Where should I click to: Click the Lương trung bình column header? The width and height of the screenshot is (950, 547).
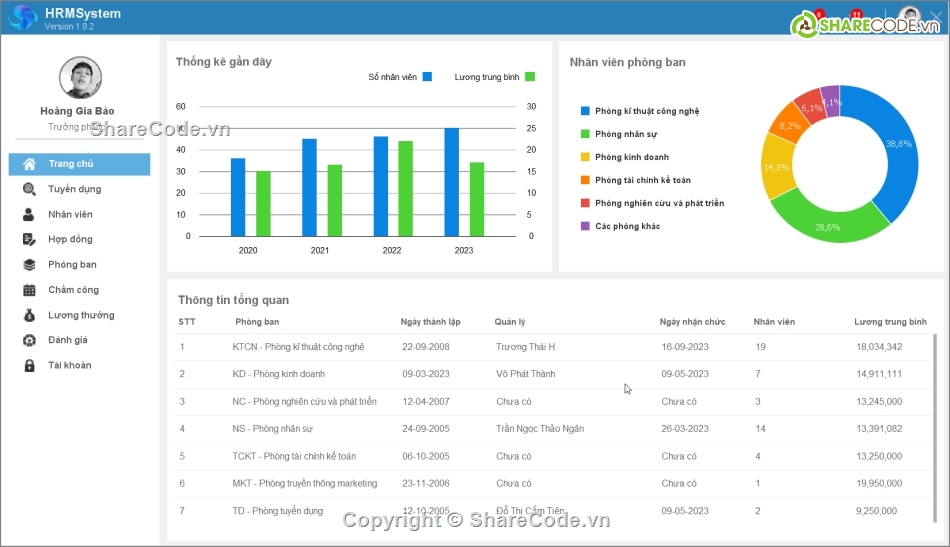coord(890,322)
